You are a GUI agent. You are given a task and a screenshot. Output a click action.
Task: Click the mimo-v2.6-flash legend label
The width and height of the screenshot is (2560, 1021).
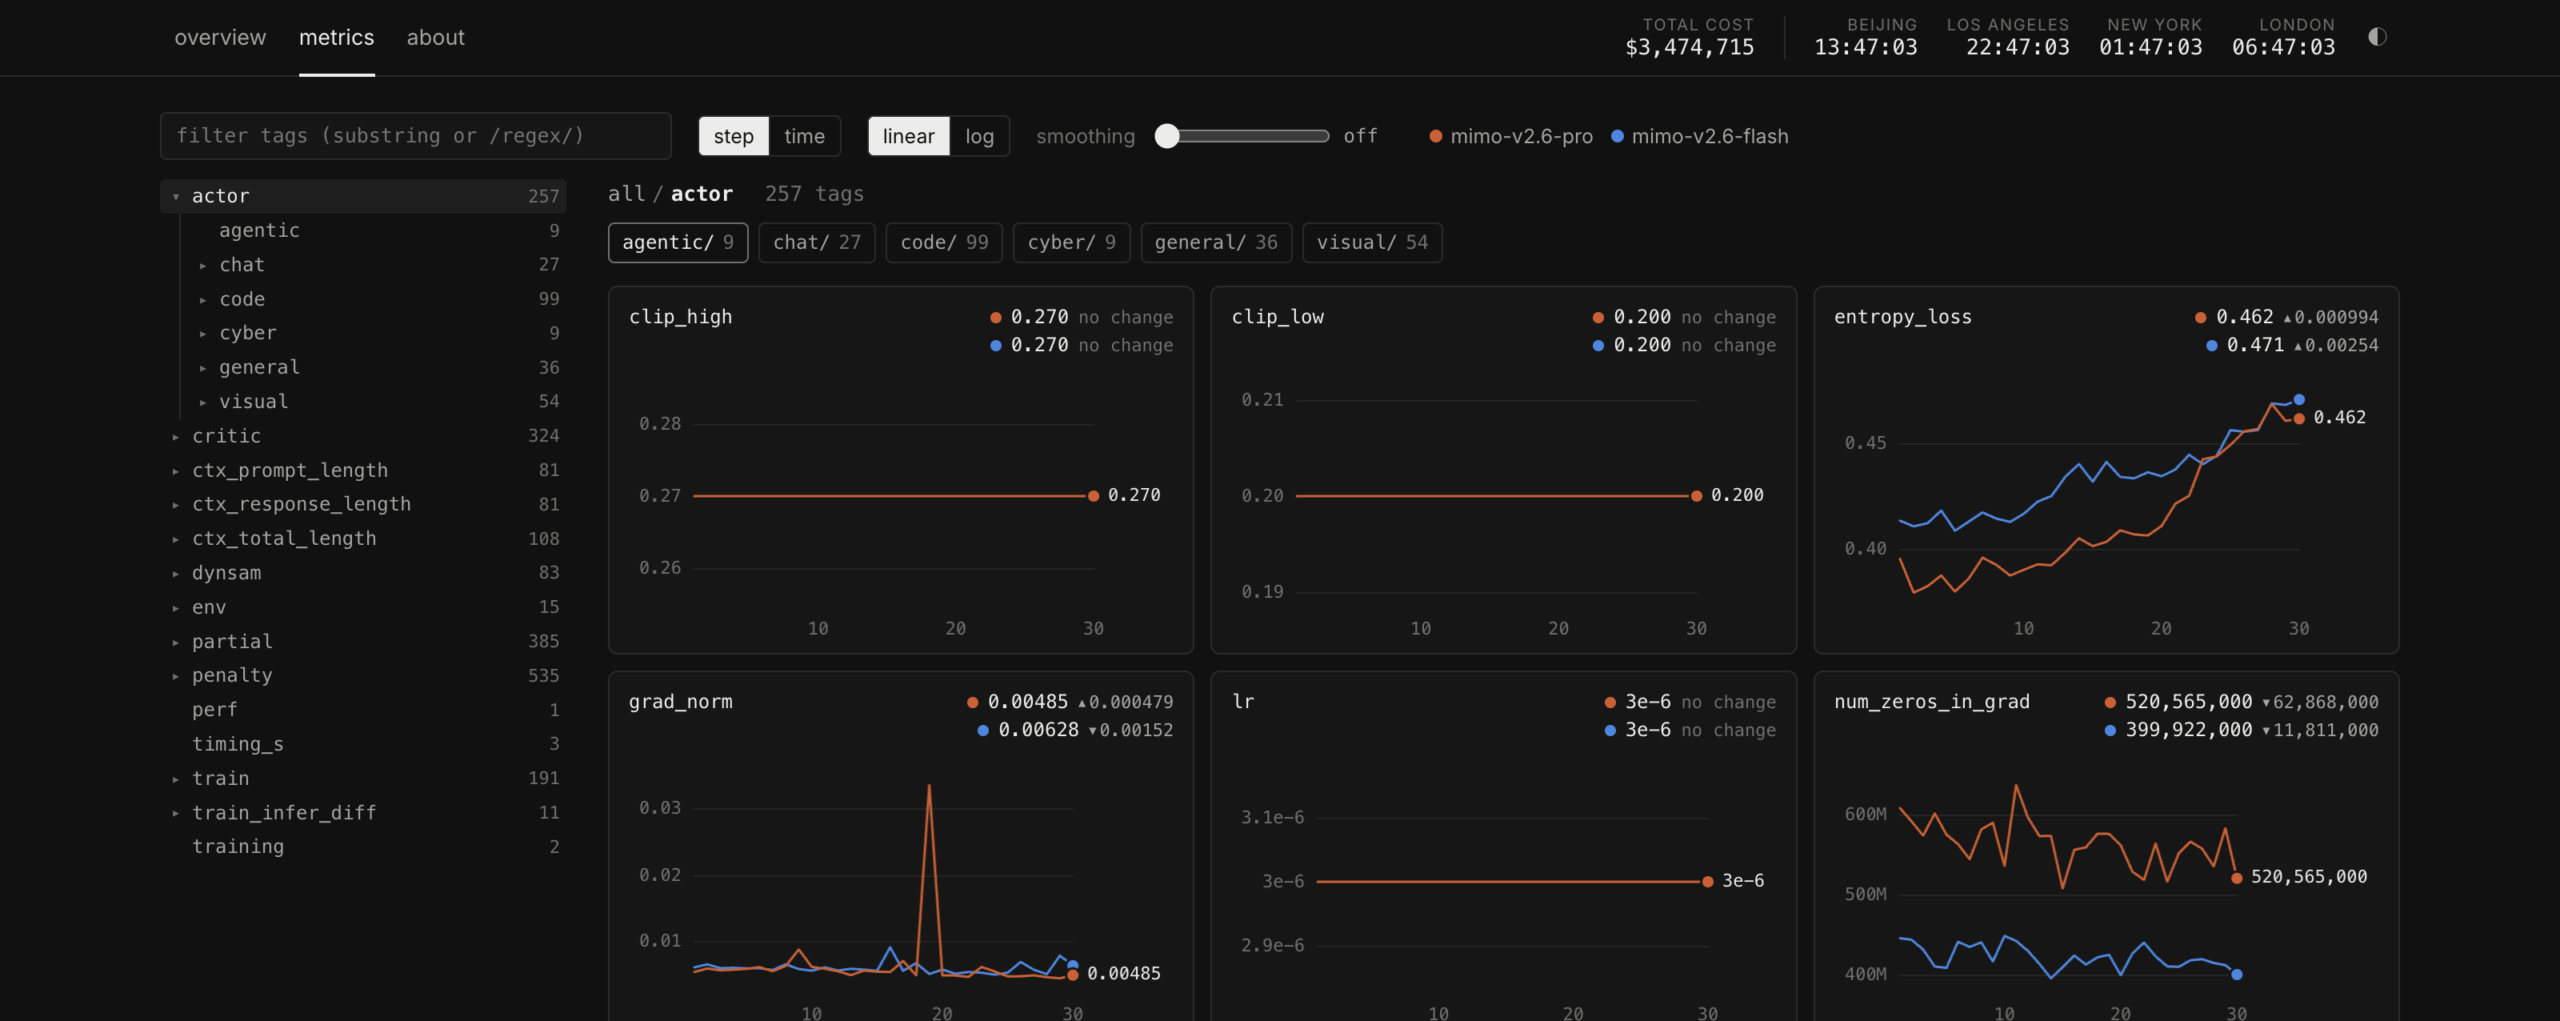coord(1710,136)
